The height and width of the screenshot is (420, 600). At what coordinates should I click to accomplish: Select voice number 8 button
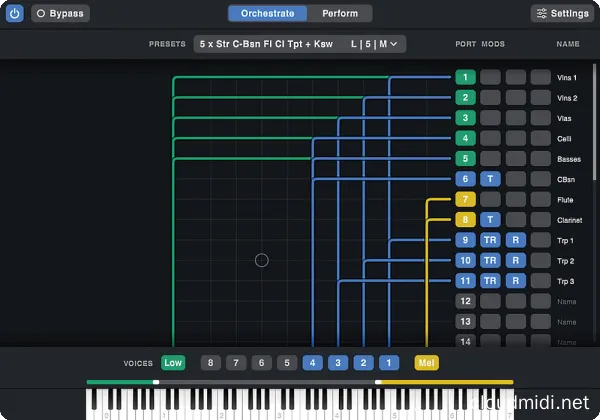point(210,363)
